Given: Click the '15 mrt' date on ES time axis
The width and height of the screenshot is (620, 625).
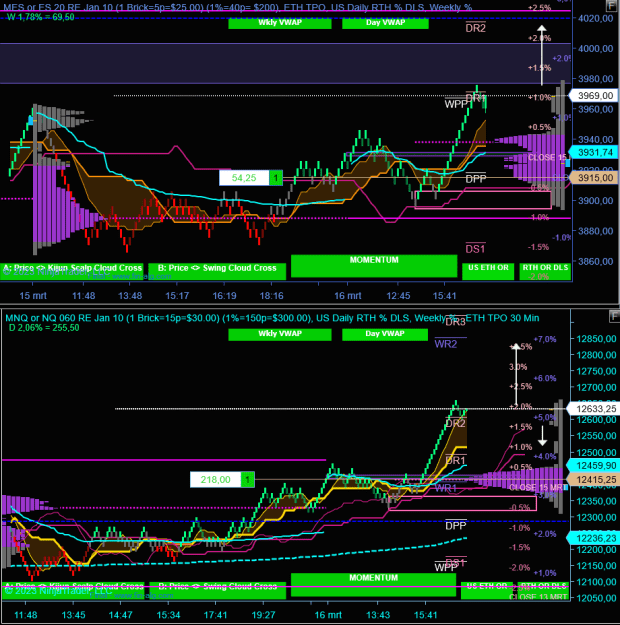Looking at the screenshot, I should [x=33, y=296].
